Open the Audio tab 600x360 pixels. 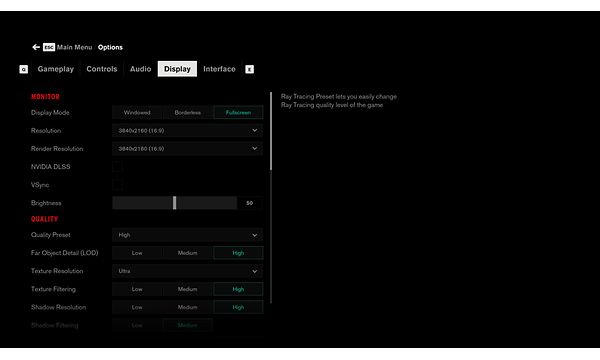140,69
